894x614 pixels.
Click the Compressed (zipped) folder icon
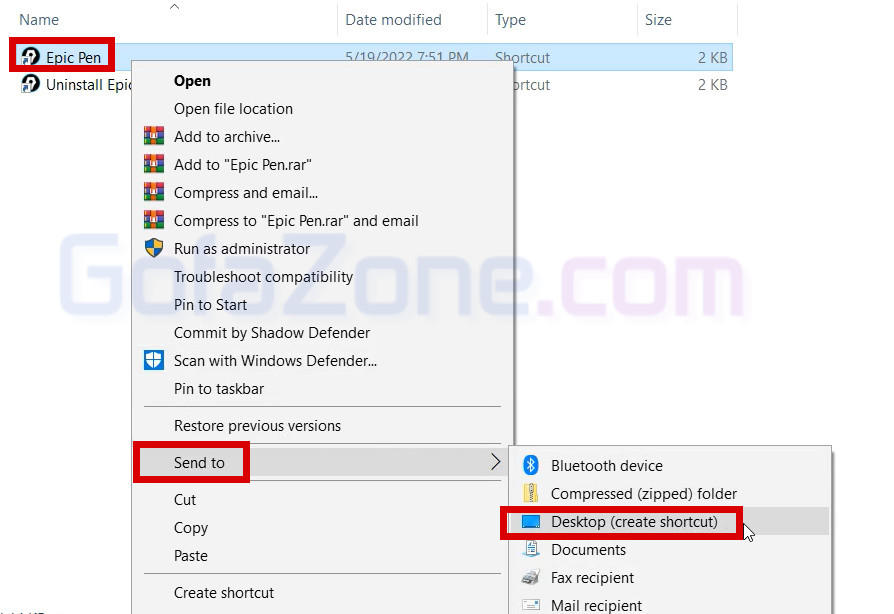pyautogui.click(x=532, y=494)
